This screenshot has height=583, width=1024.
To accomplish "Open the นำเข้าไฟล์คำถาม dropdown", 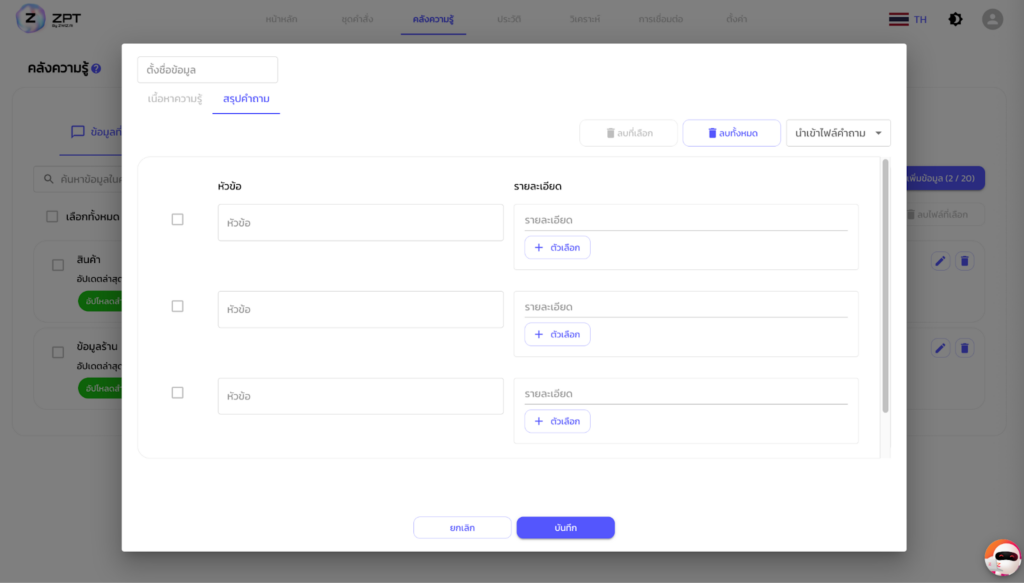I will tap(838, 133).
